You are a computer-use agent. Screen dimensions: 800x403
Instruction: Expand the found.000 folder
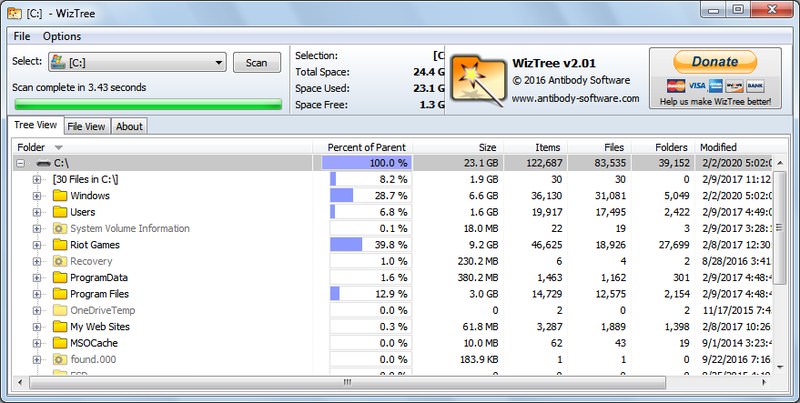(36, 360)
